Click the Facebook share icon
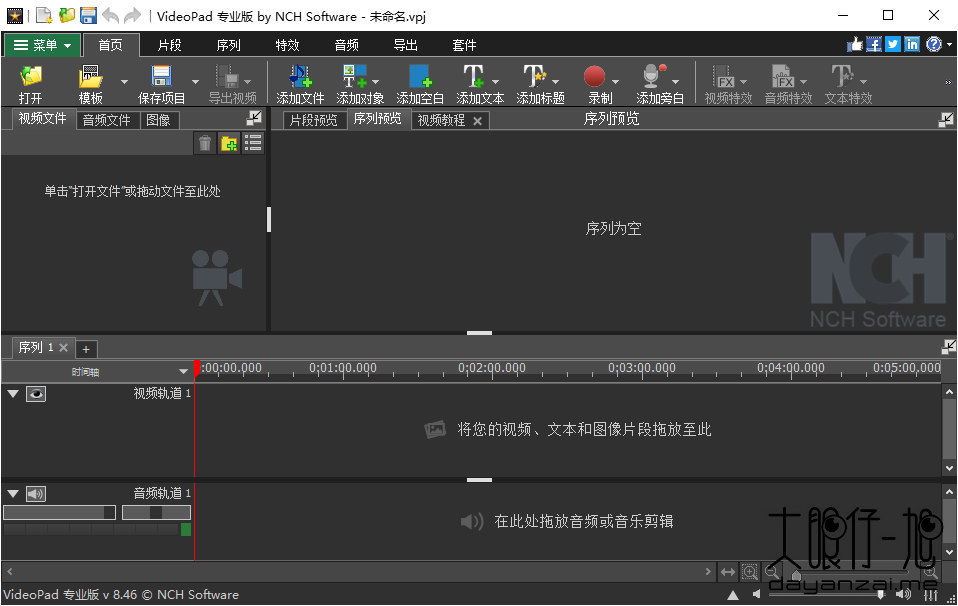Viewport: 958px width, 606px height. (x=874, y=45)
